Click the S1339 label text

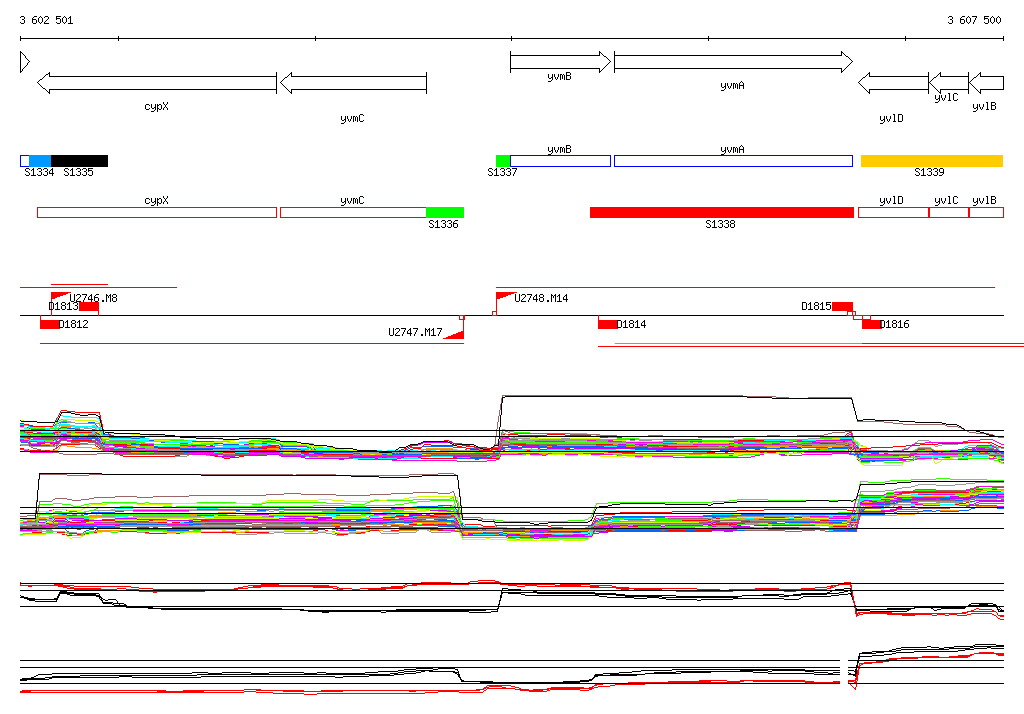point(929,172)
